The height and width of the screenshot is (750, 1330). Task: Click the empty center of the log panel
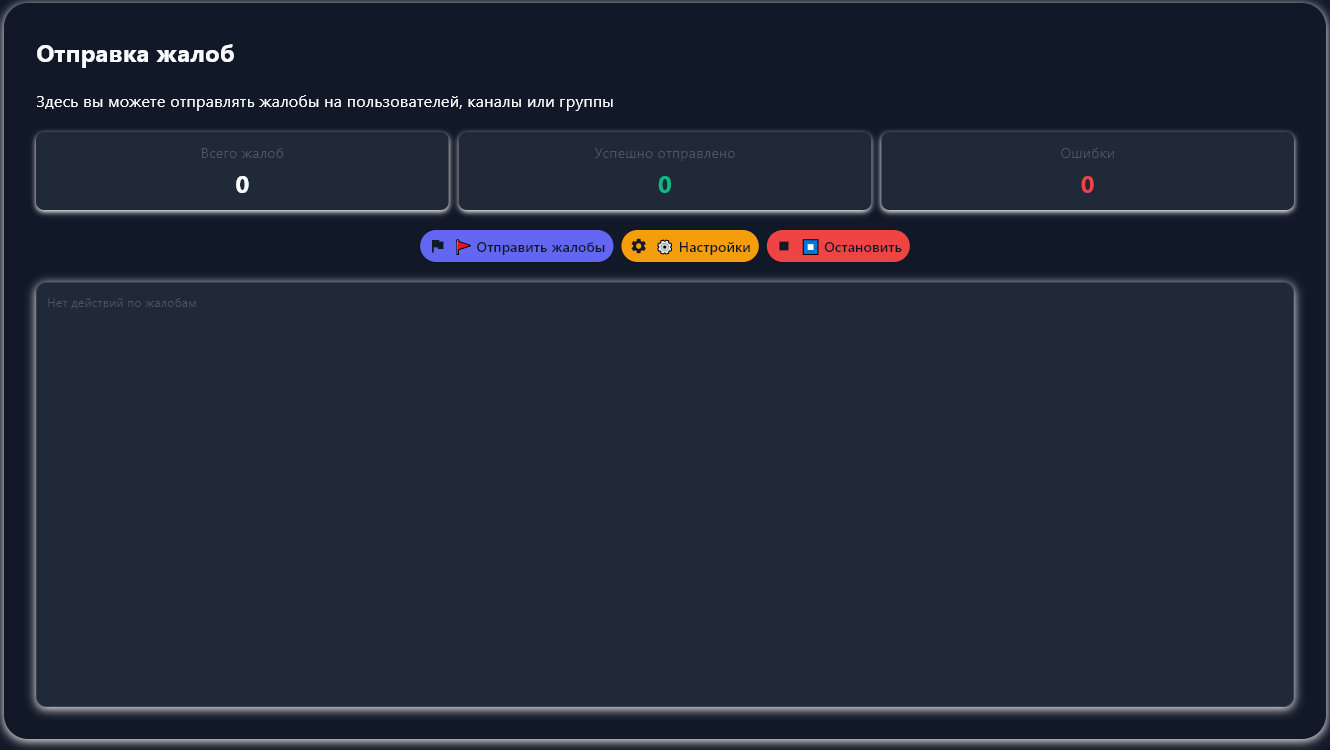665,495
